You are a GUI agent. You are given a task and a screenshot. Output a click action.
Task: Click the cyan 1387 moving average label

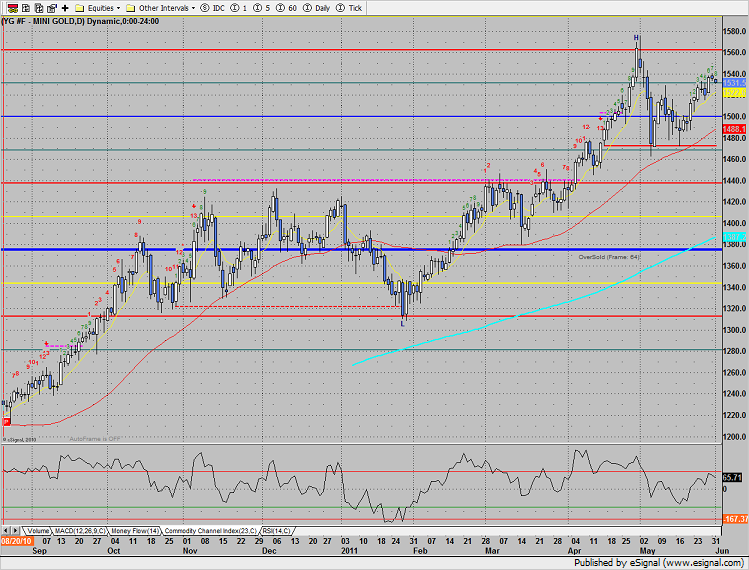click(x=735, y=237)
